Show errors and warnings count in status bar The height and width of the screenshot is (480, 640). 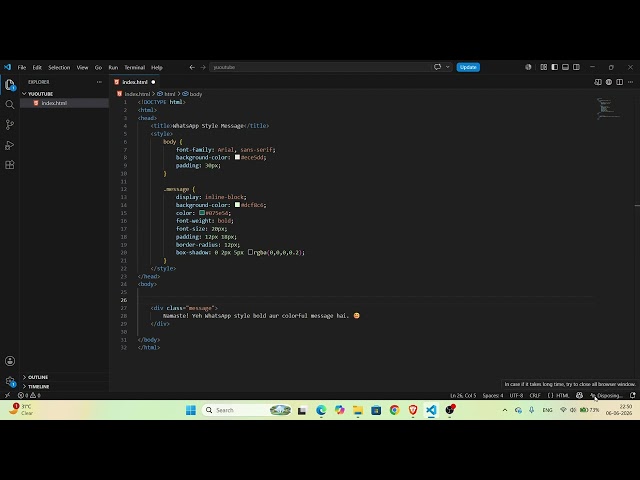[29, 395]
